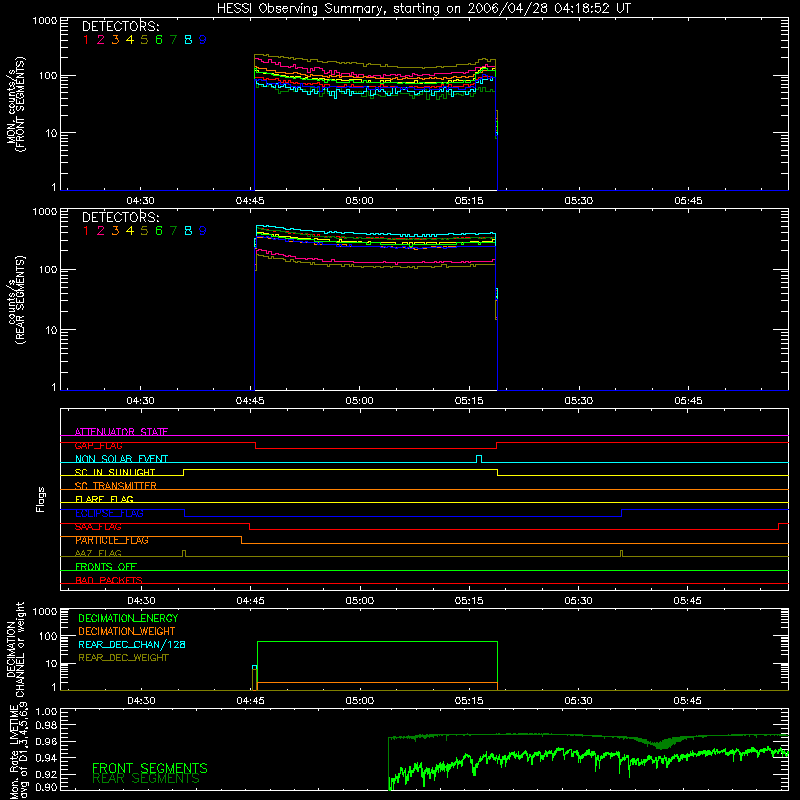Viewport: 800px width, 800px height.
Task: Click 'FRONT SEGMENTS' legend in livetime panel
Action: click(150, 768)
